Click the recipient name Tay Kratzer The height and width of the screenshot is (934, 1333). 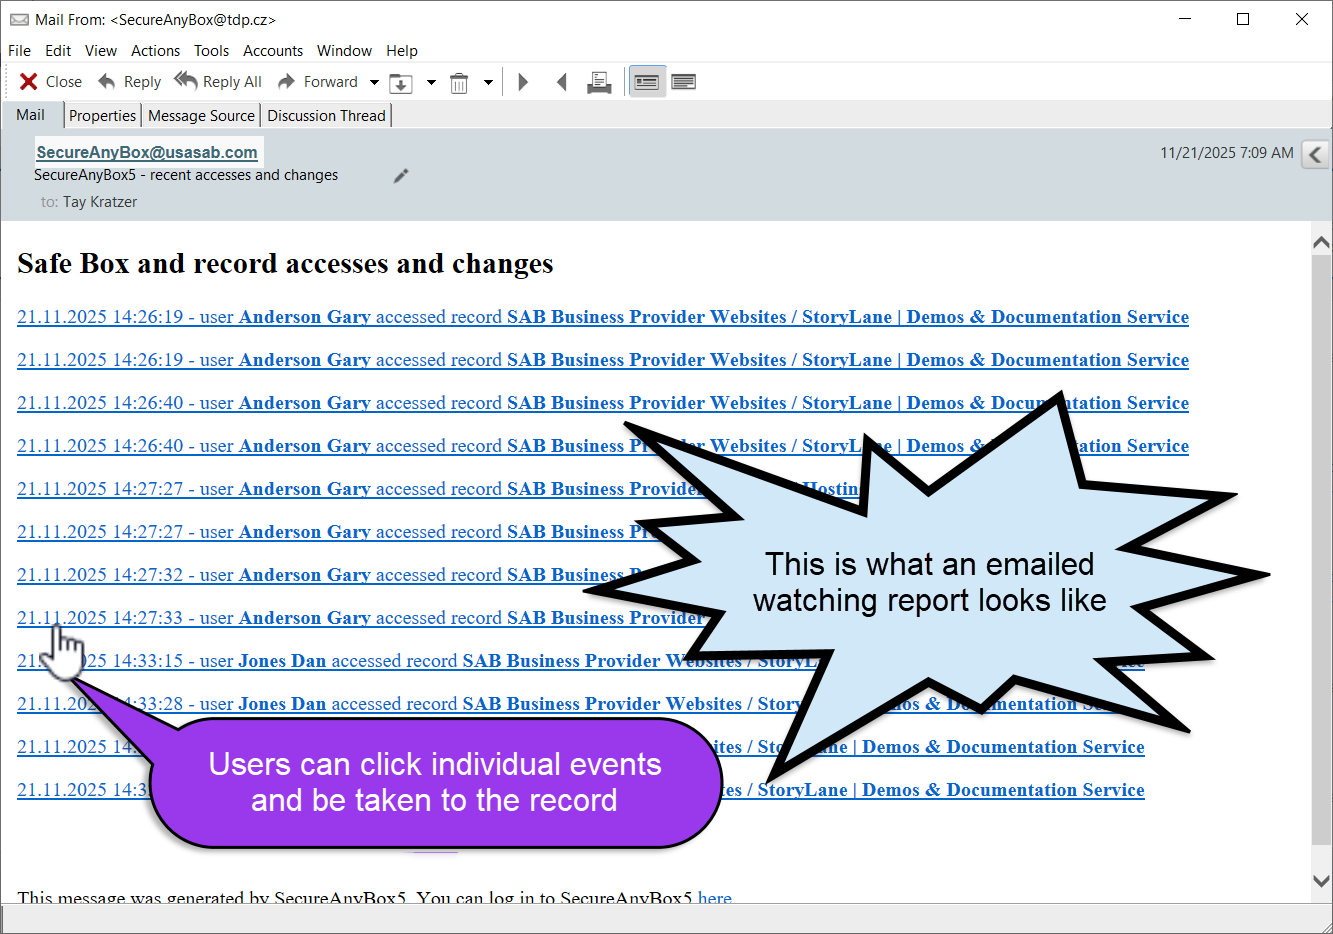[100, 202]
